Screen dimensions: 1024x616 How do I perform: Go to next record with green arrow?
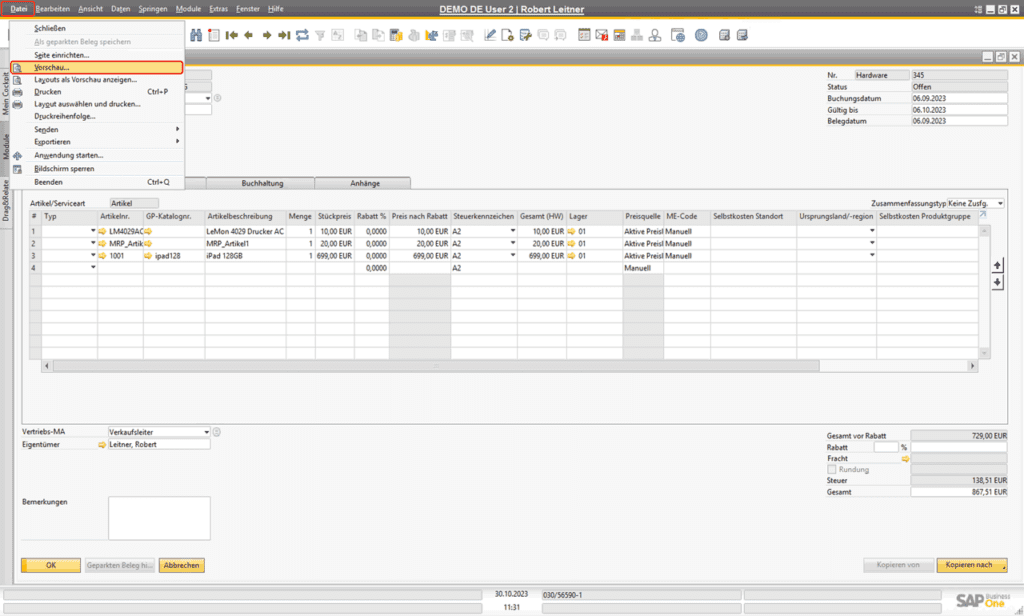point(269,35)
